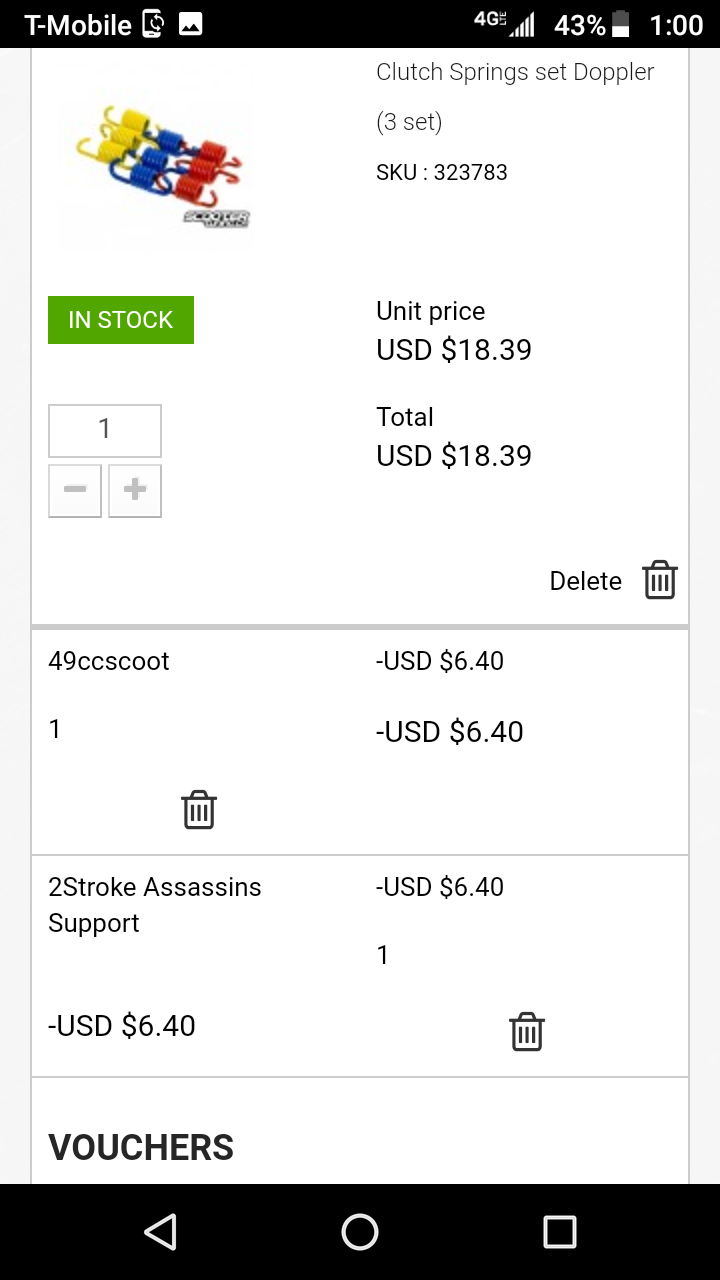Remove the 49ccscoot discount with trash icon
The width and height of the screenshot is (720, 1280).
click(199, 809)
